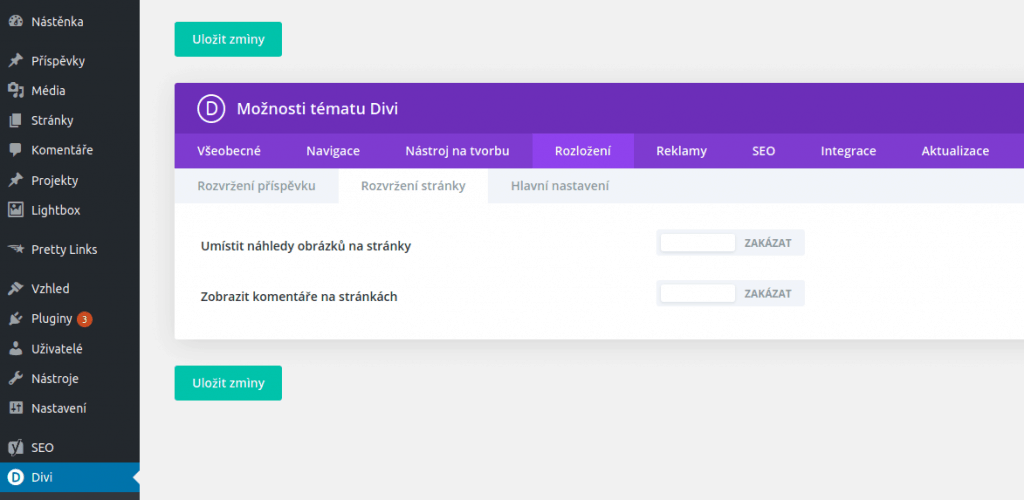The width and height of the screenshot is (1024, 500).
Task: Select the Divi sidebar menu item
Action: click(x=70, y=478)
